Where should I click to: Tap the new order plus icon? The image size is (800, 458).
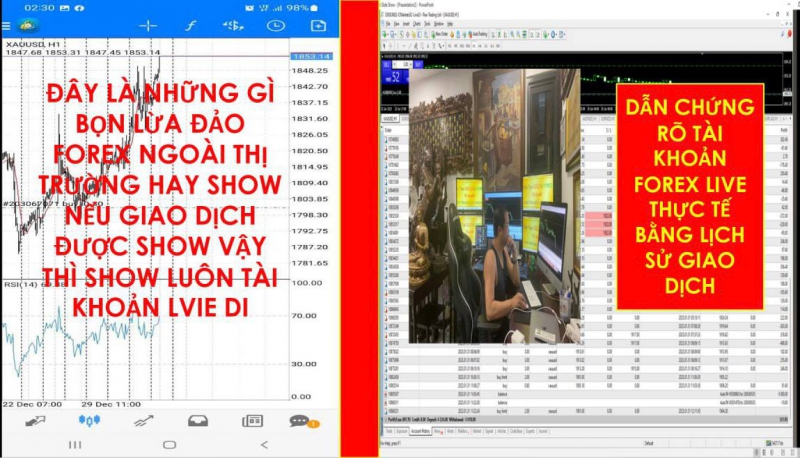click(318, 25)
